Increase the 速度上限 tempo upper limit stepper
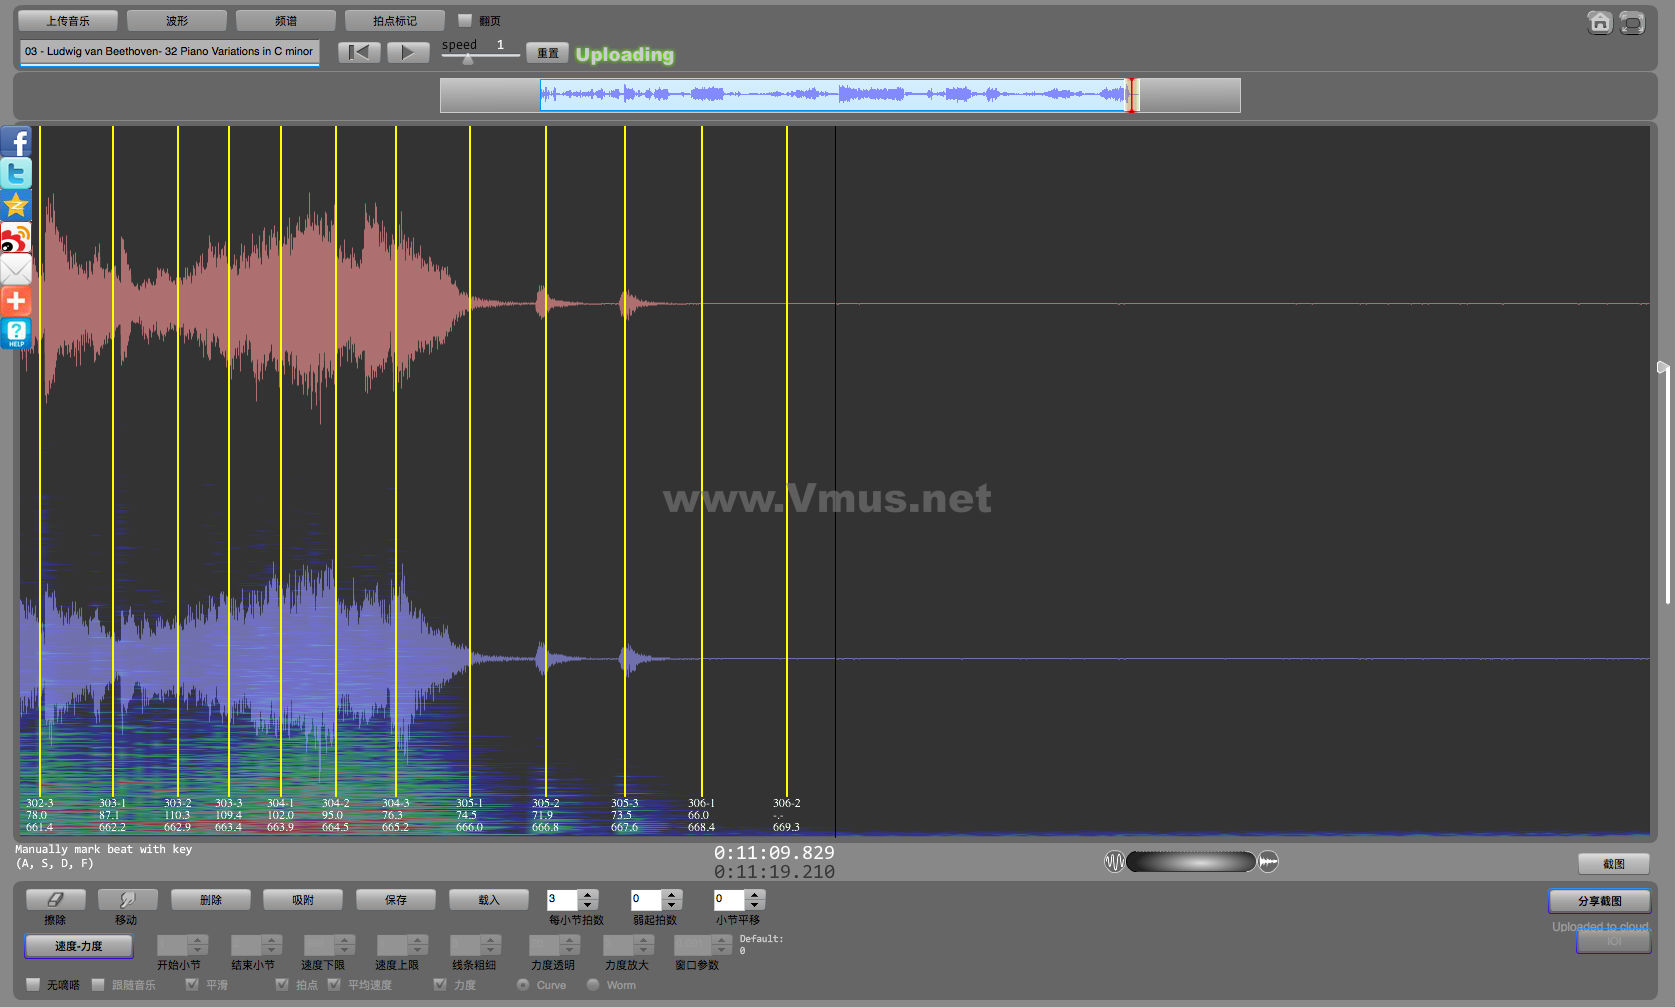Viewport: 1675px width, 1007px height. click(418, 940)
